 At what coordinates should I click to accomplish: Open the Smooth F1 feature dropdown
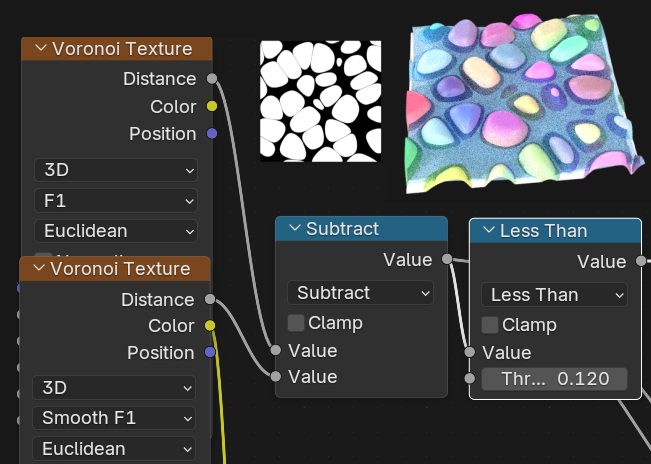click(x=114, y=418)
